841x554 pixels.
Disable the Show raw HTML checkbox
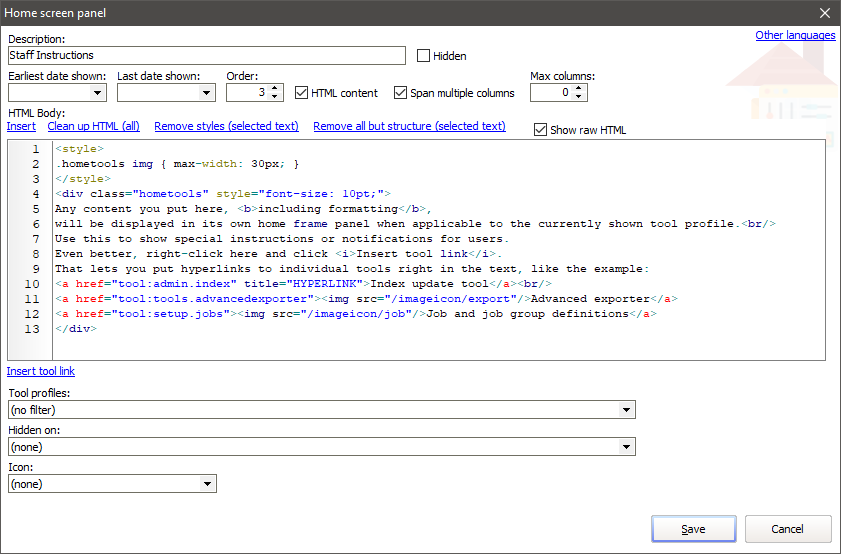540,130
